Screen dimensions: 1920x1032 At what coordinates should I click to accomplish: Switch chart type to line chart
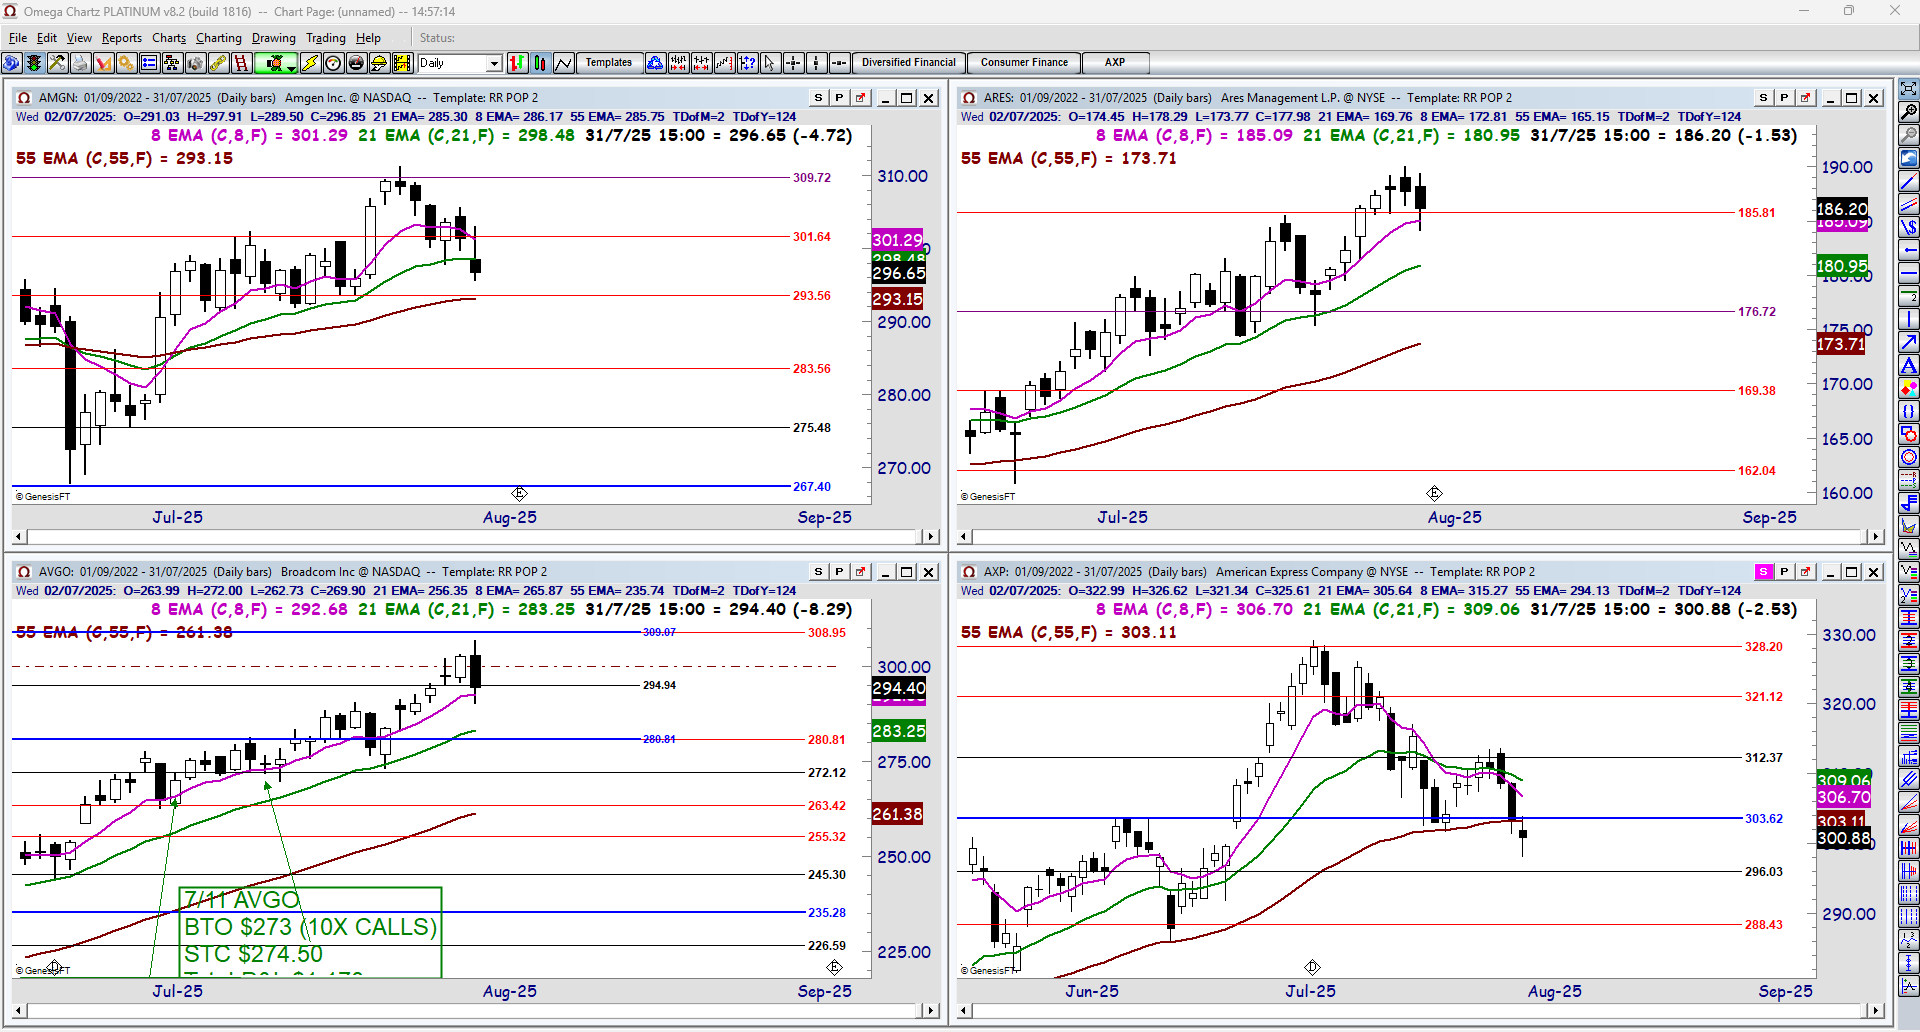tap(564, 63)
